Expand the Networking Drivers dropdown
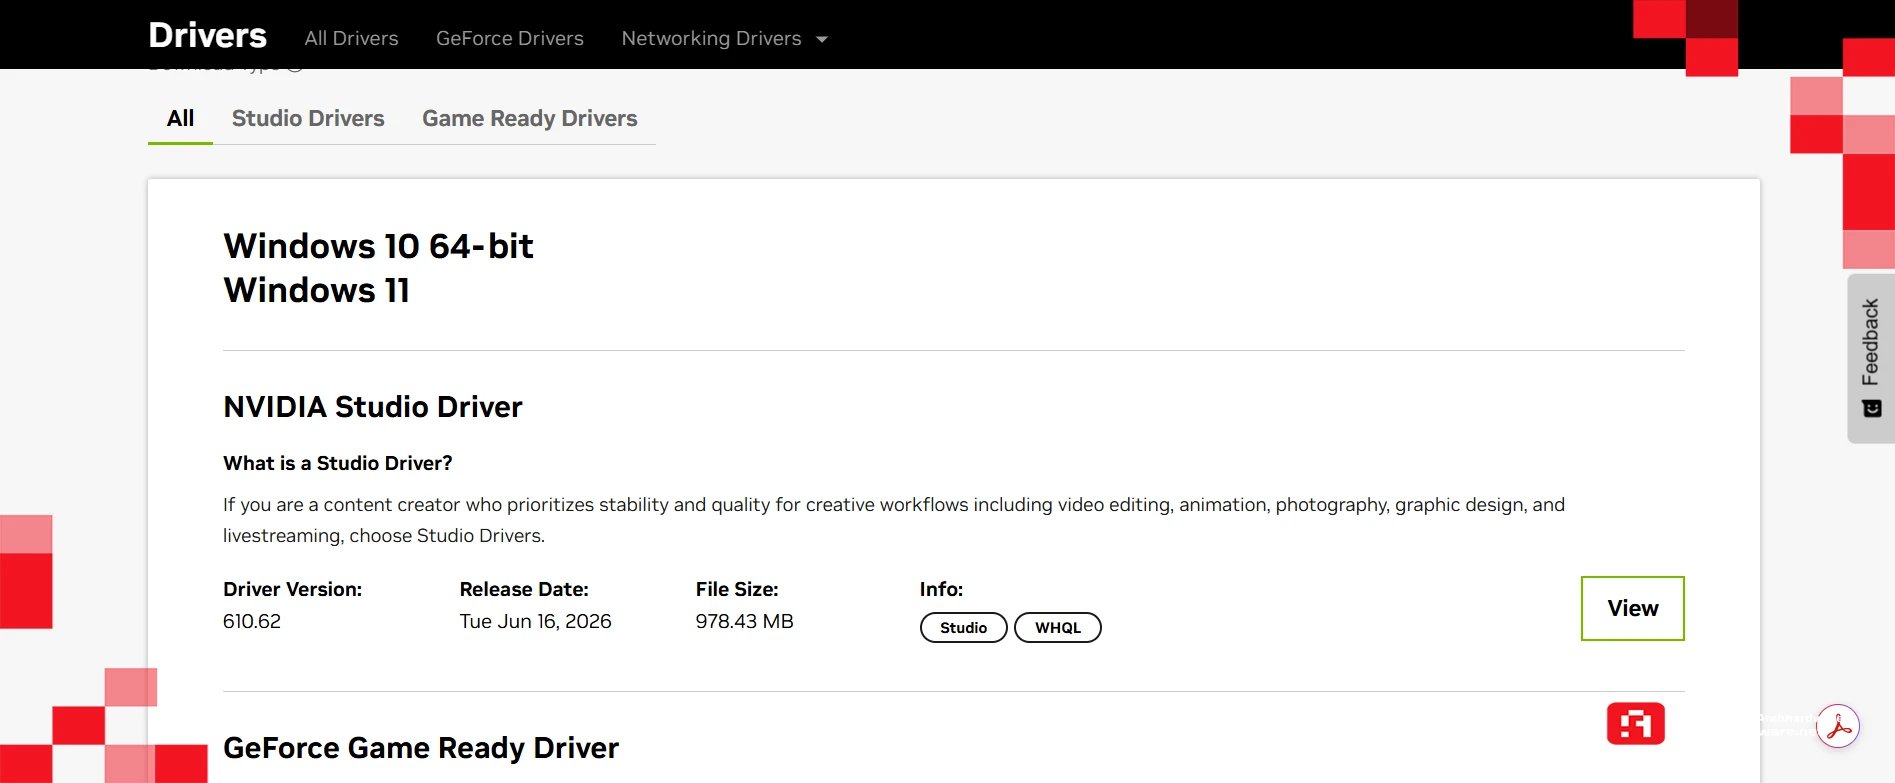This screenshot has height=783, width=1895. [725, 38]
